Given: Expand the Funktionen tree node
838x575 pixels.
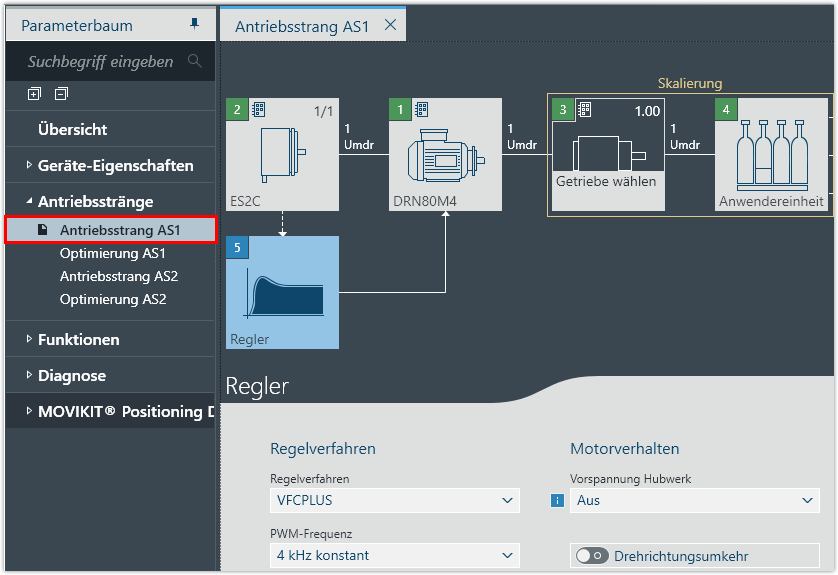Looking at the screenshot, I should tap(29, 340).
